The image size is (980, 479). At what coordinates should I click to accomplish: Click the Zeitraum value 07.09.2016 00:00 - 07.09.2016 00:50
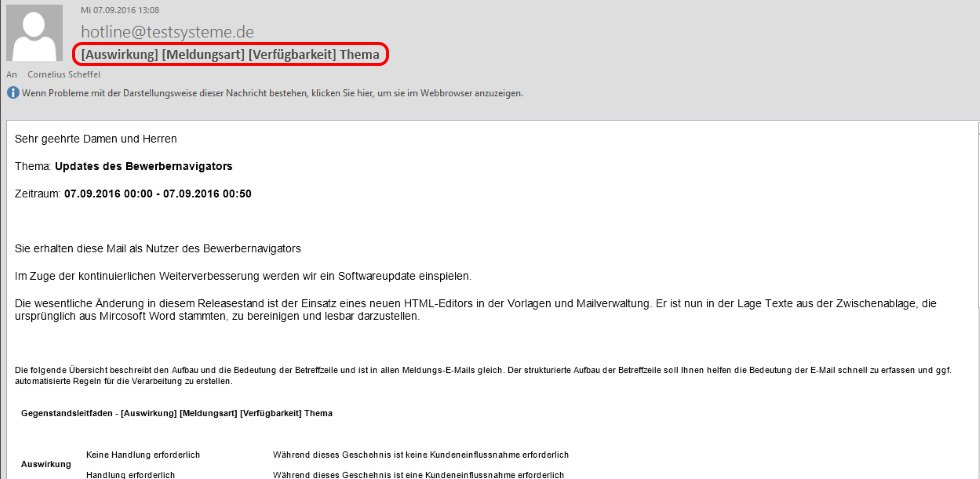click(158, 194)
